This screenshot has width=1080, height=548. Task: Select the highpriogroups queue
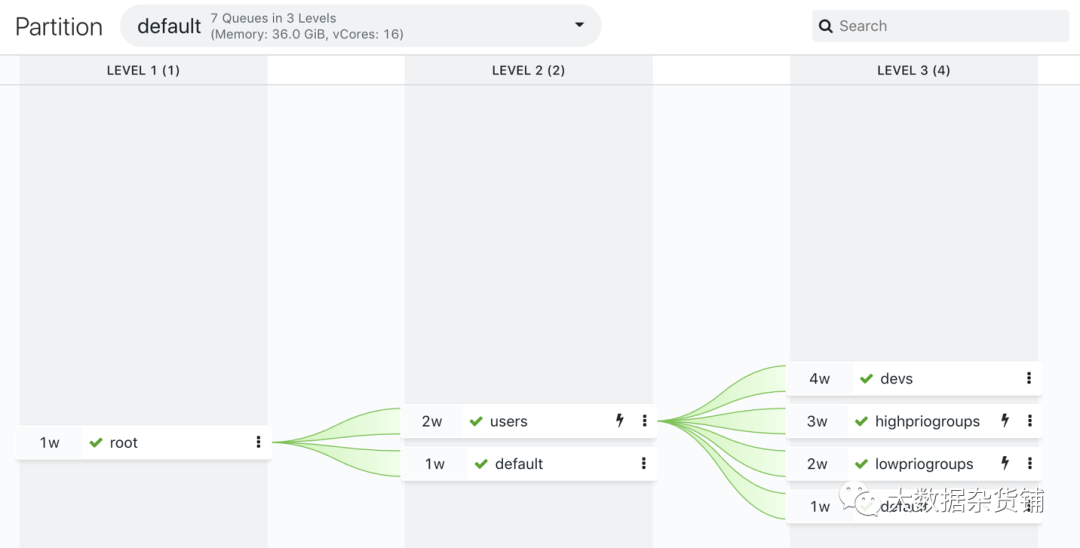tap(927, 421)
